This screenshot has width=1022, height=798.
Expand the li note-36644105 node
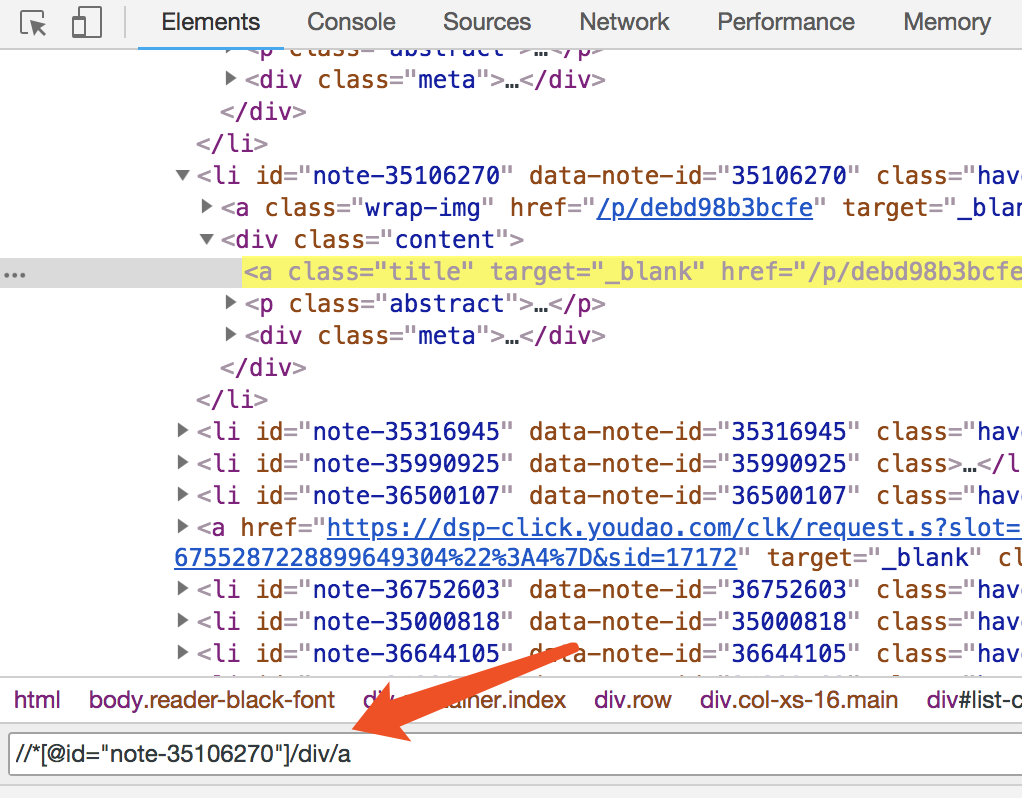click(183, 653)
